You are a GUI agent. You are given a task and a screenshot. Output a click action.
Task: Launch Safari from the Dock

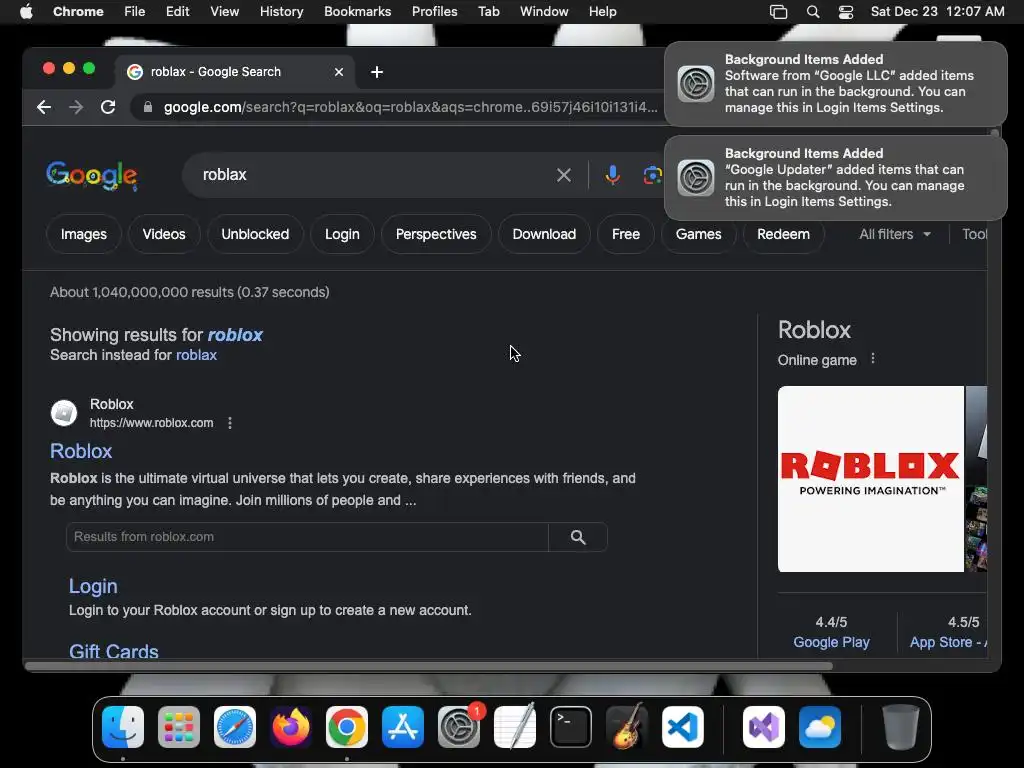pyautogui.click(x=235, y=727)
